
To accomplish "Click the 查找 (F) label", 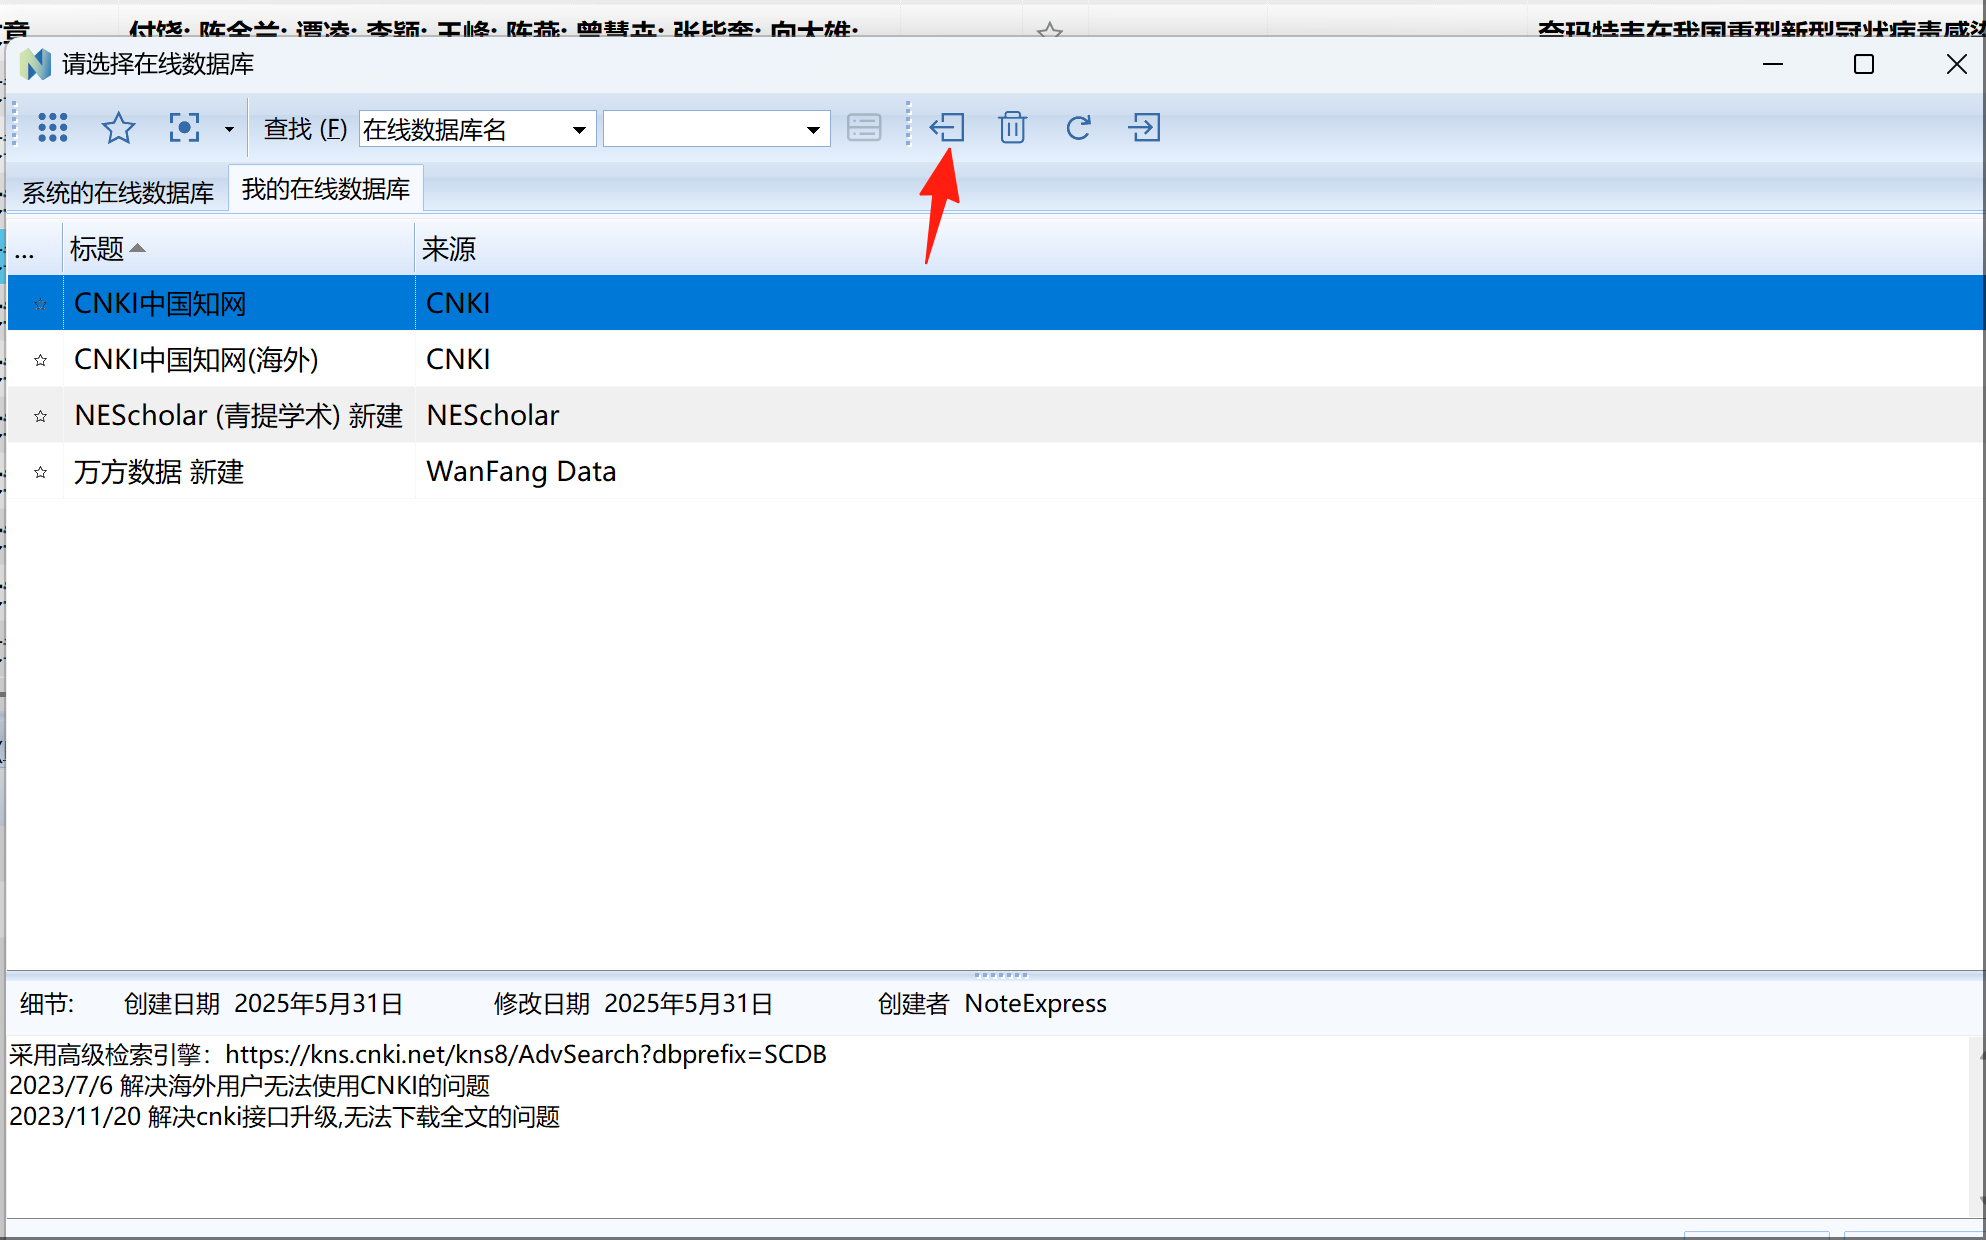I will tap(305, 129).
